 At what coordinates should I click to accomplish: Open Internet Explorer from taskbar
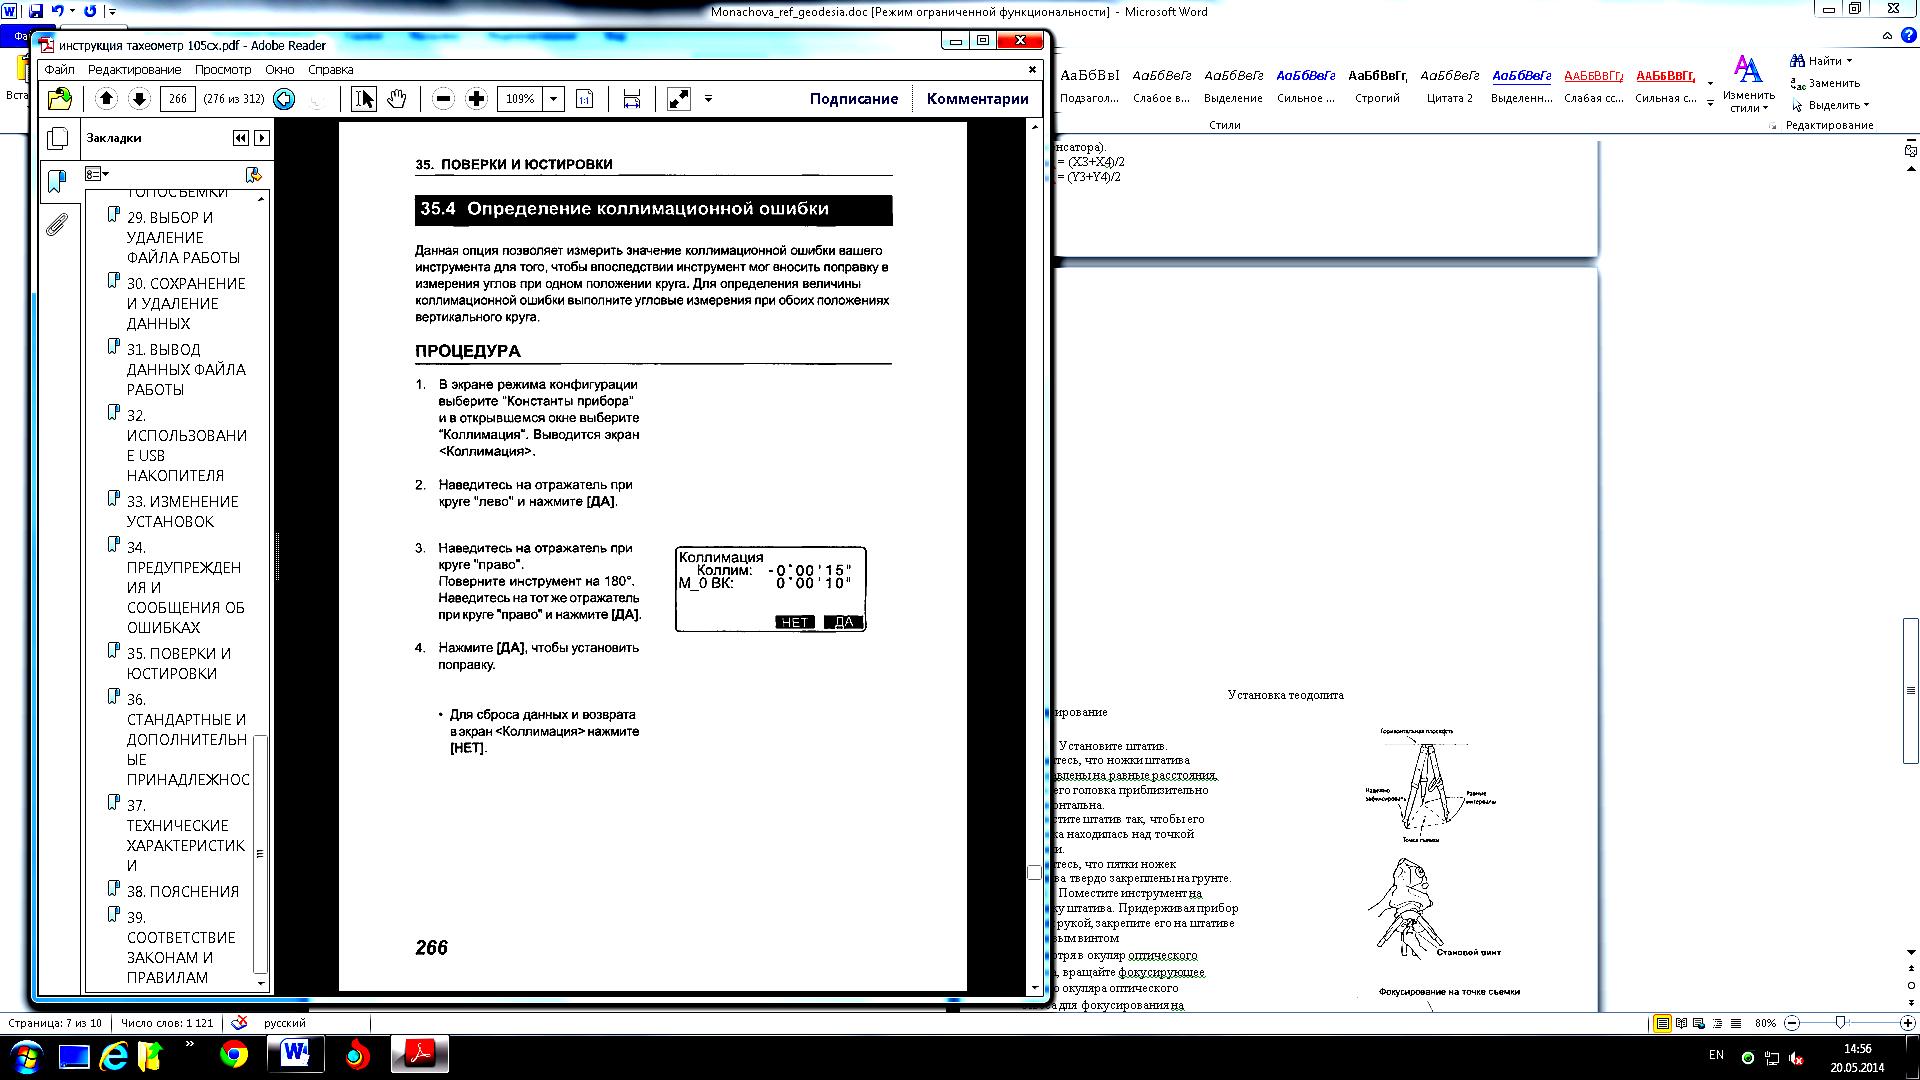[114, 1055]
